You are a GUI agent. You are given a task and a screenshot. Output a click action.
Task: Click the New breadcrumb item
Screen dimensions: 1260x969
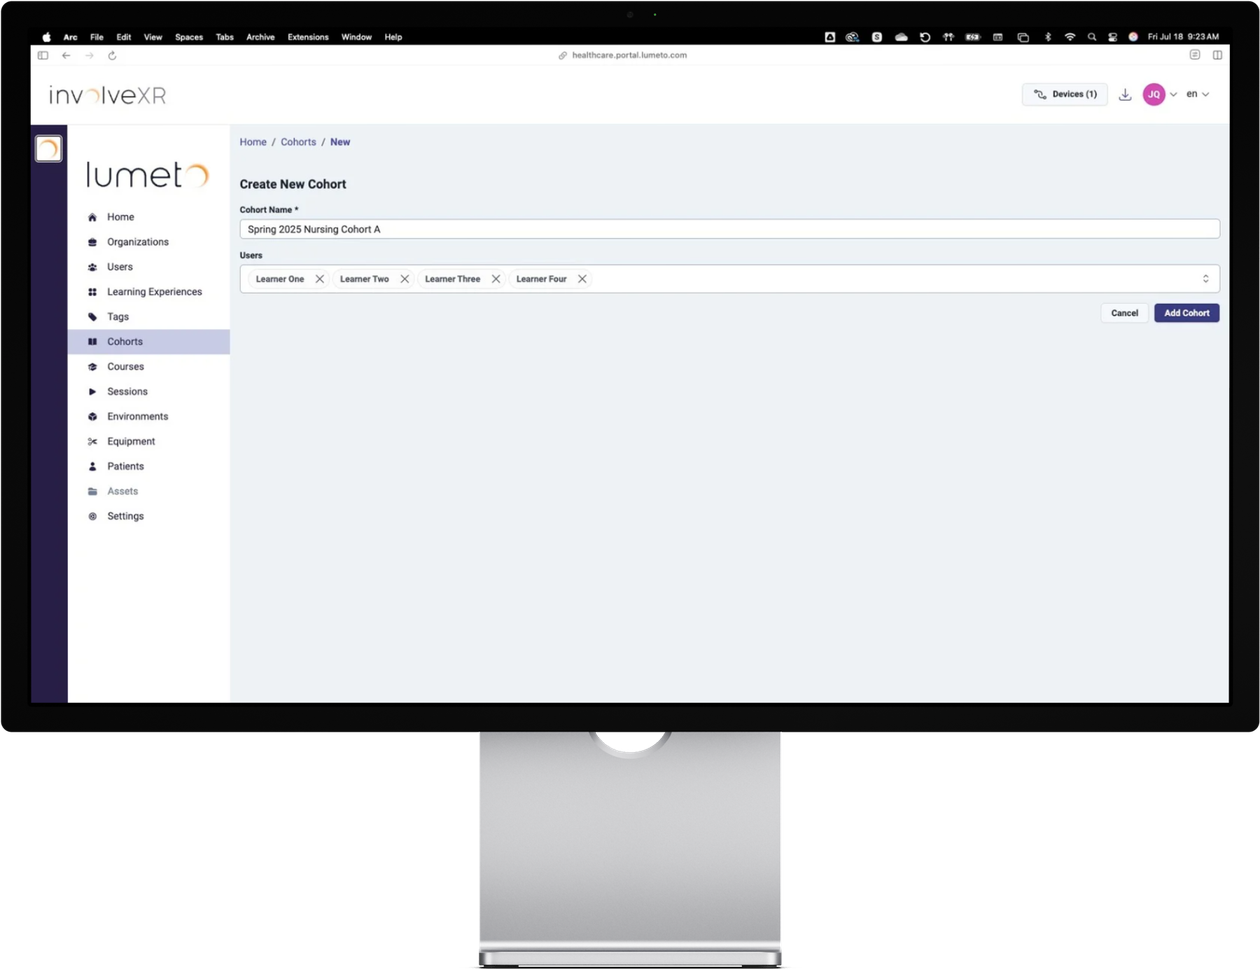340,142
